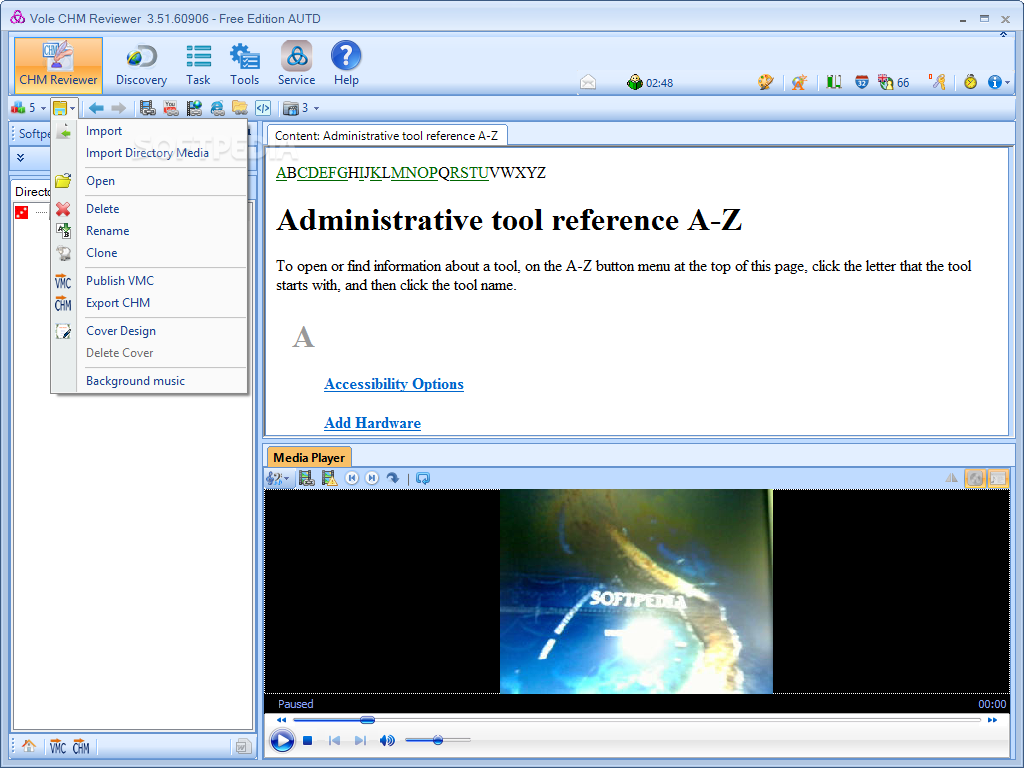Click the curved blue arrow in player toolbar

tap(392, 479)
